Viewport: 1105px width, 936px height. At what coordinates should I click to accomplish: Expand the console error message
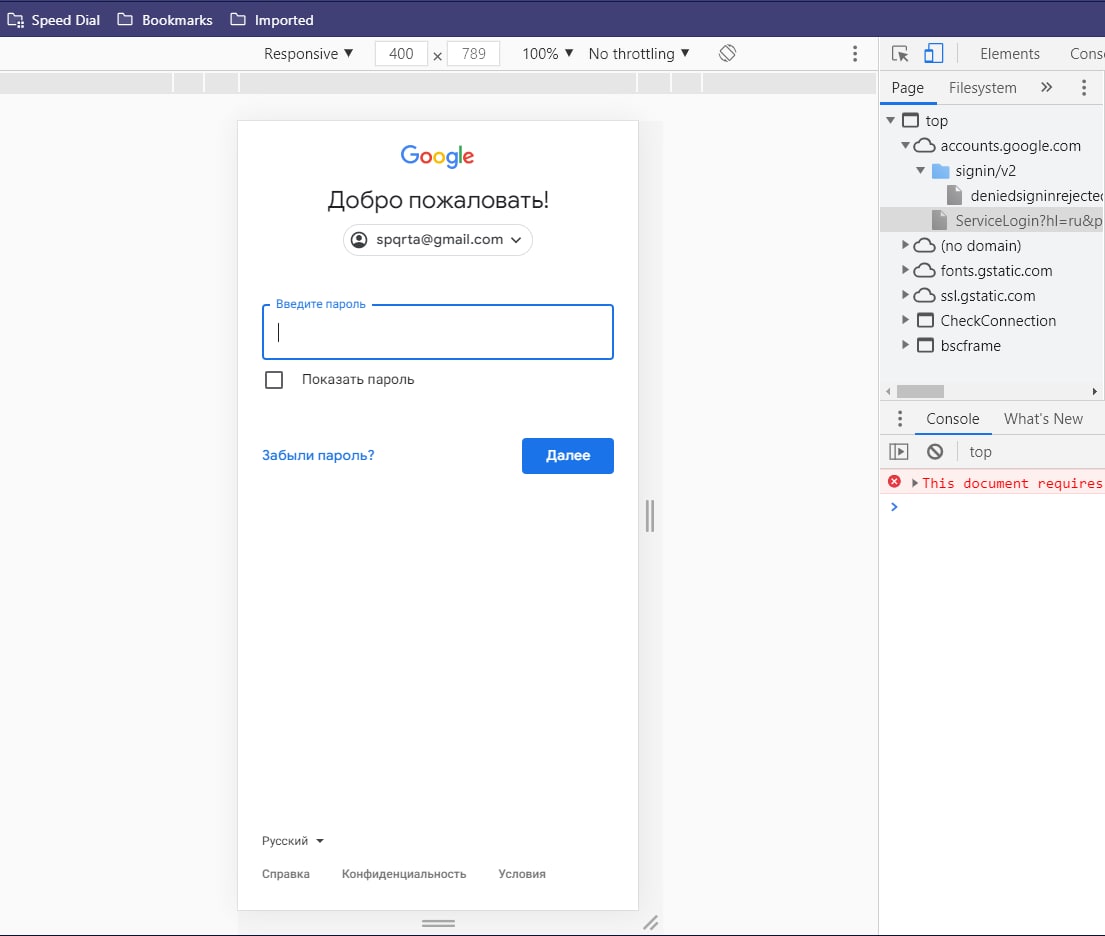[915, 483]
